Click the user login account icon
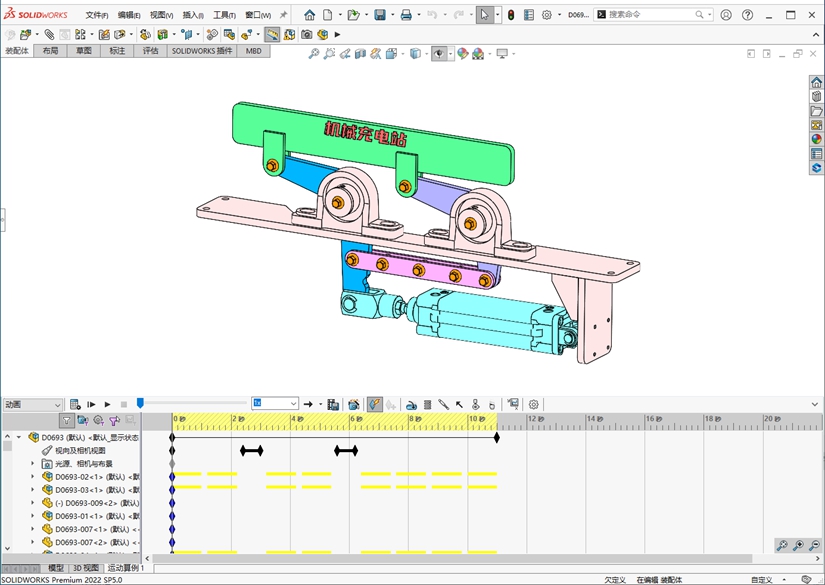This screenshot has width=825, height=585. point(726,15)
